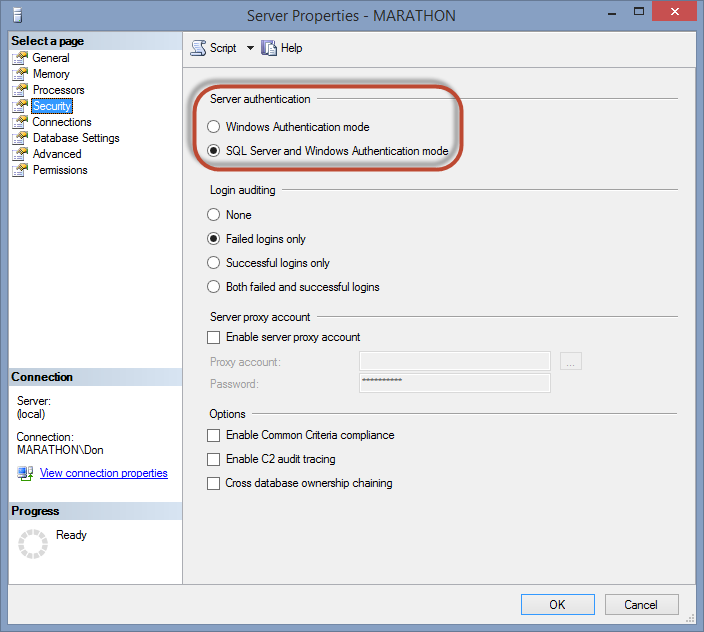Click the Processors page icon

(20, 90)
